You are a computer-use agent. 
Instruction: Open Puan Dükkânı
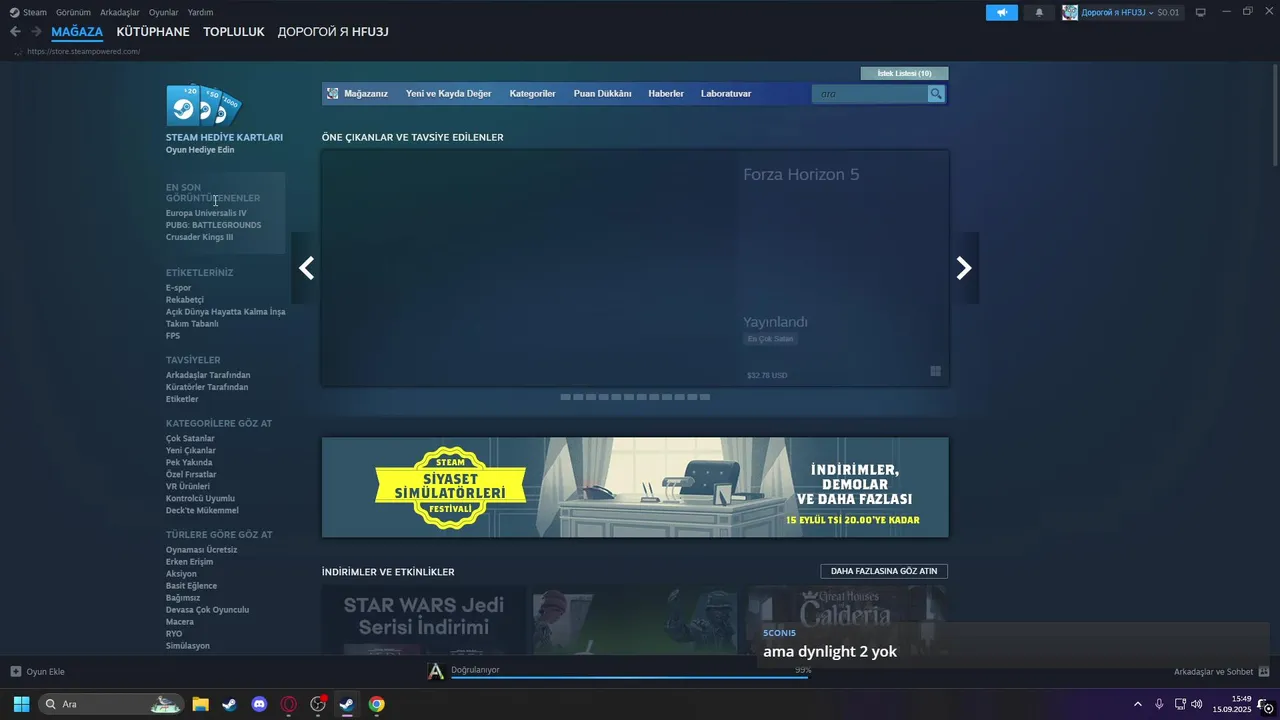point(602,93)
